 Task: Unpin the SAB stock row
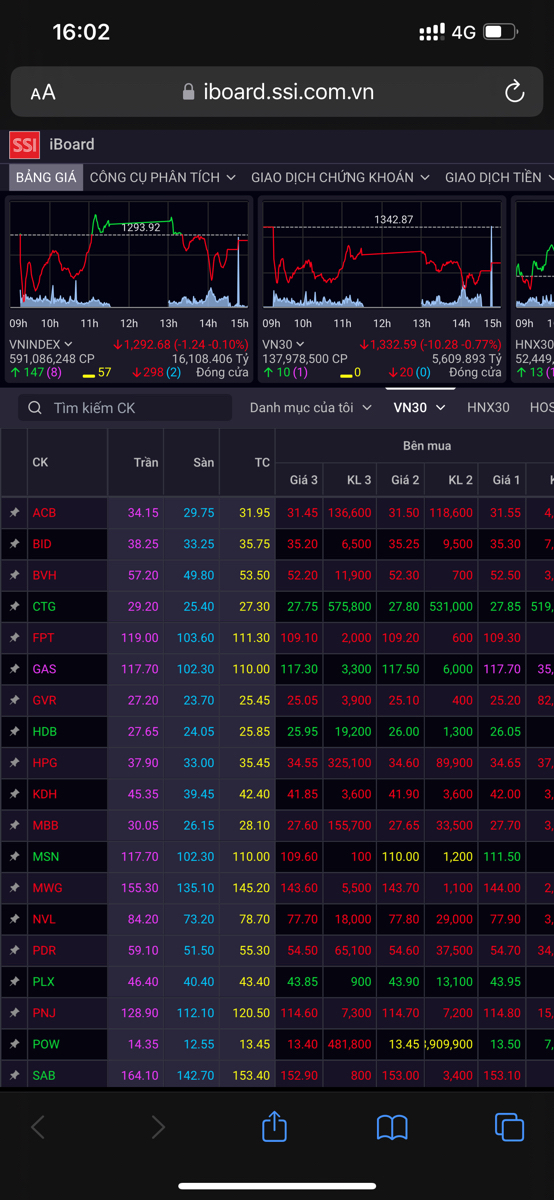tap(14, 1075)
